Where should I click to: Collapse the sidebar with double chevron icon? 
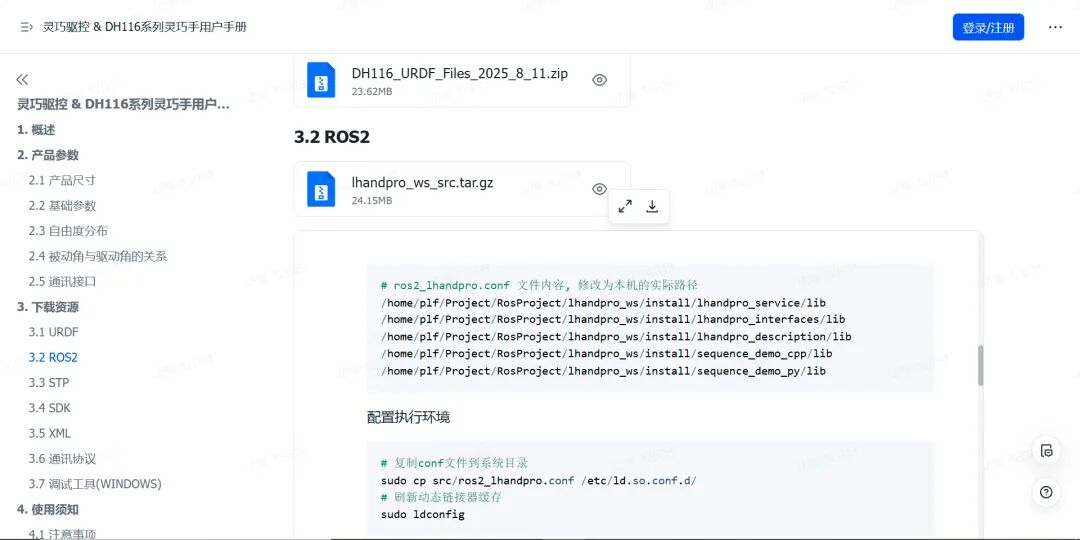[x=22, y=80]
